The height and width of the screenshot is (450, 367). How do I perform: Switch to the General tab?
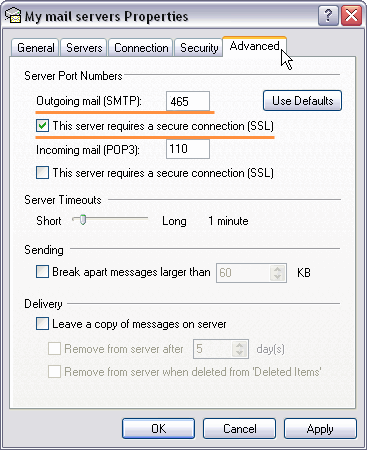point(35,48)
